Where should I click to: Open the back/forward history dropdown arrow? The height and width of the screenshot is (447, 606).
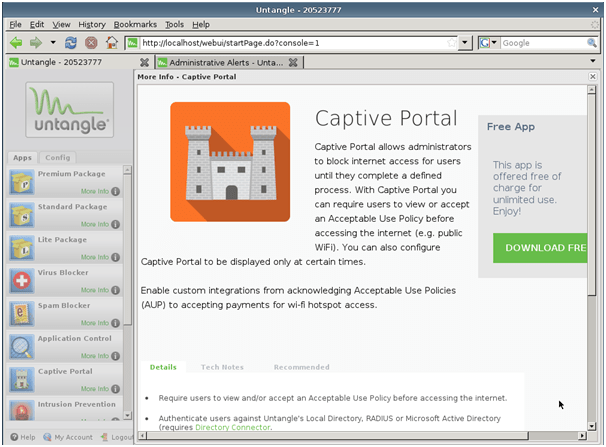point(53,43)
